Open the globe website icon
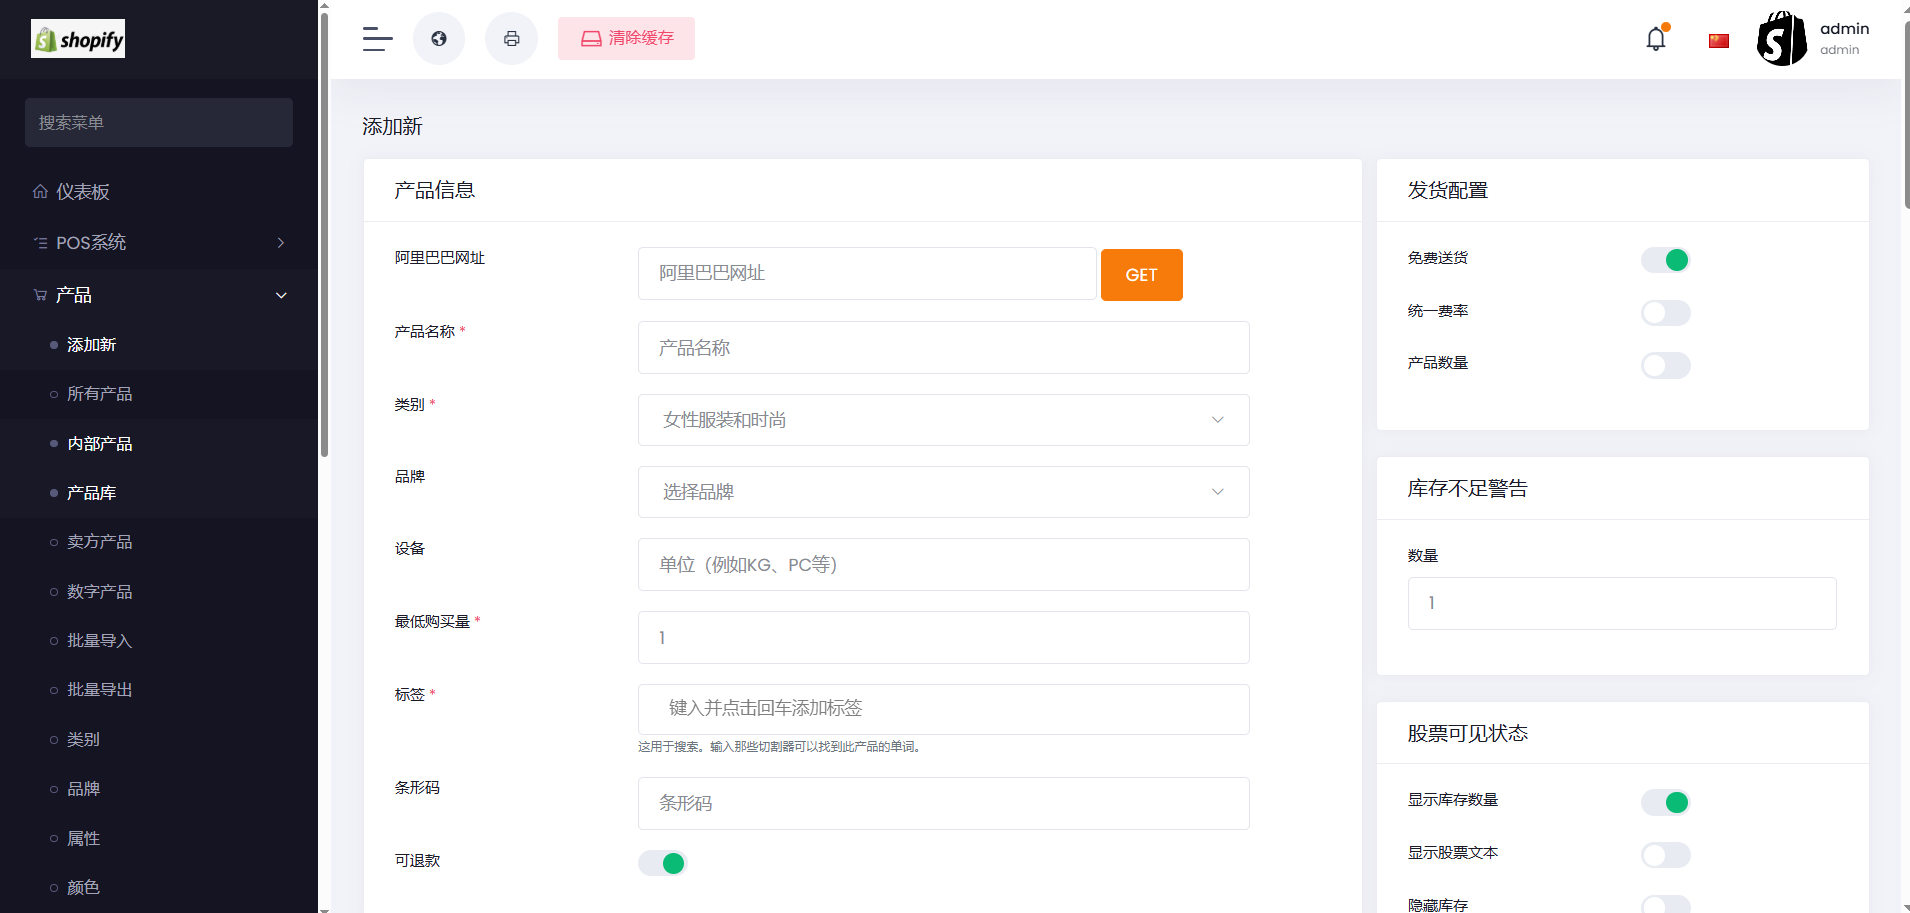 tap(439, 39)
